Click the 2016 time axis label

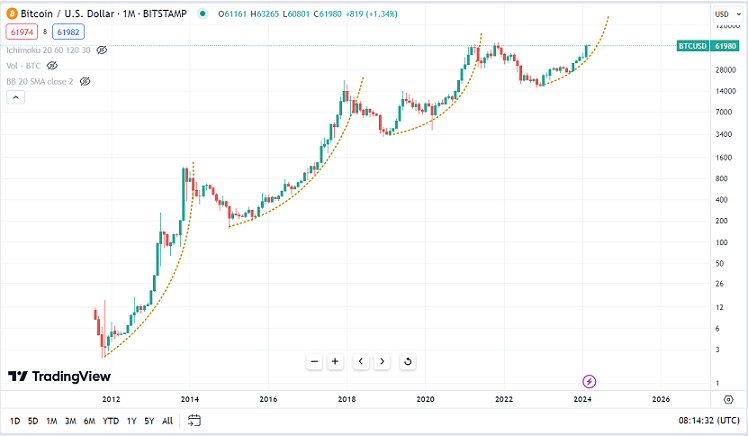268,399
